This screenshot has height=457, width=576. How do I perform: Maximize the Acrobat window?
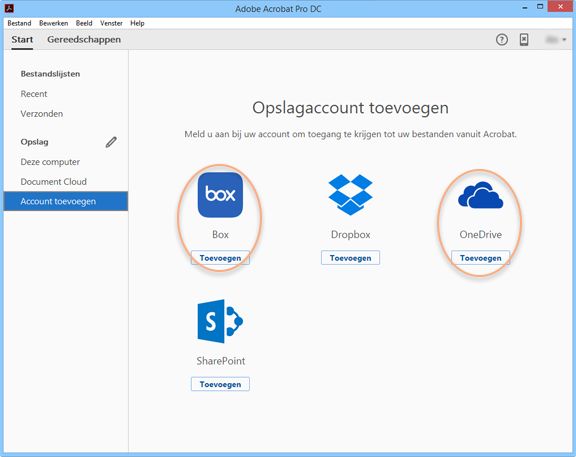[x=540, y=7]
